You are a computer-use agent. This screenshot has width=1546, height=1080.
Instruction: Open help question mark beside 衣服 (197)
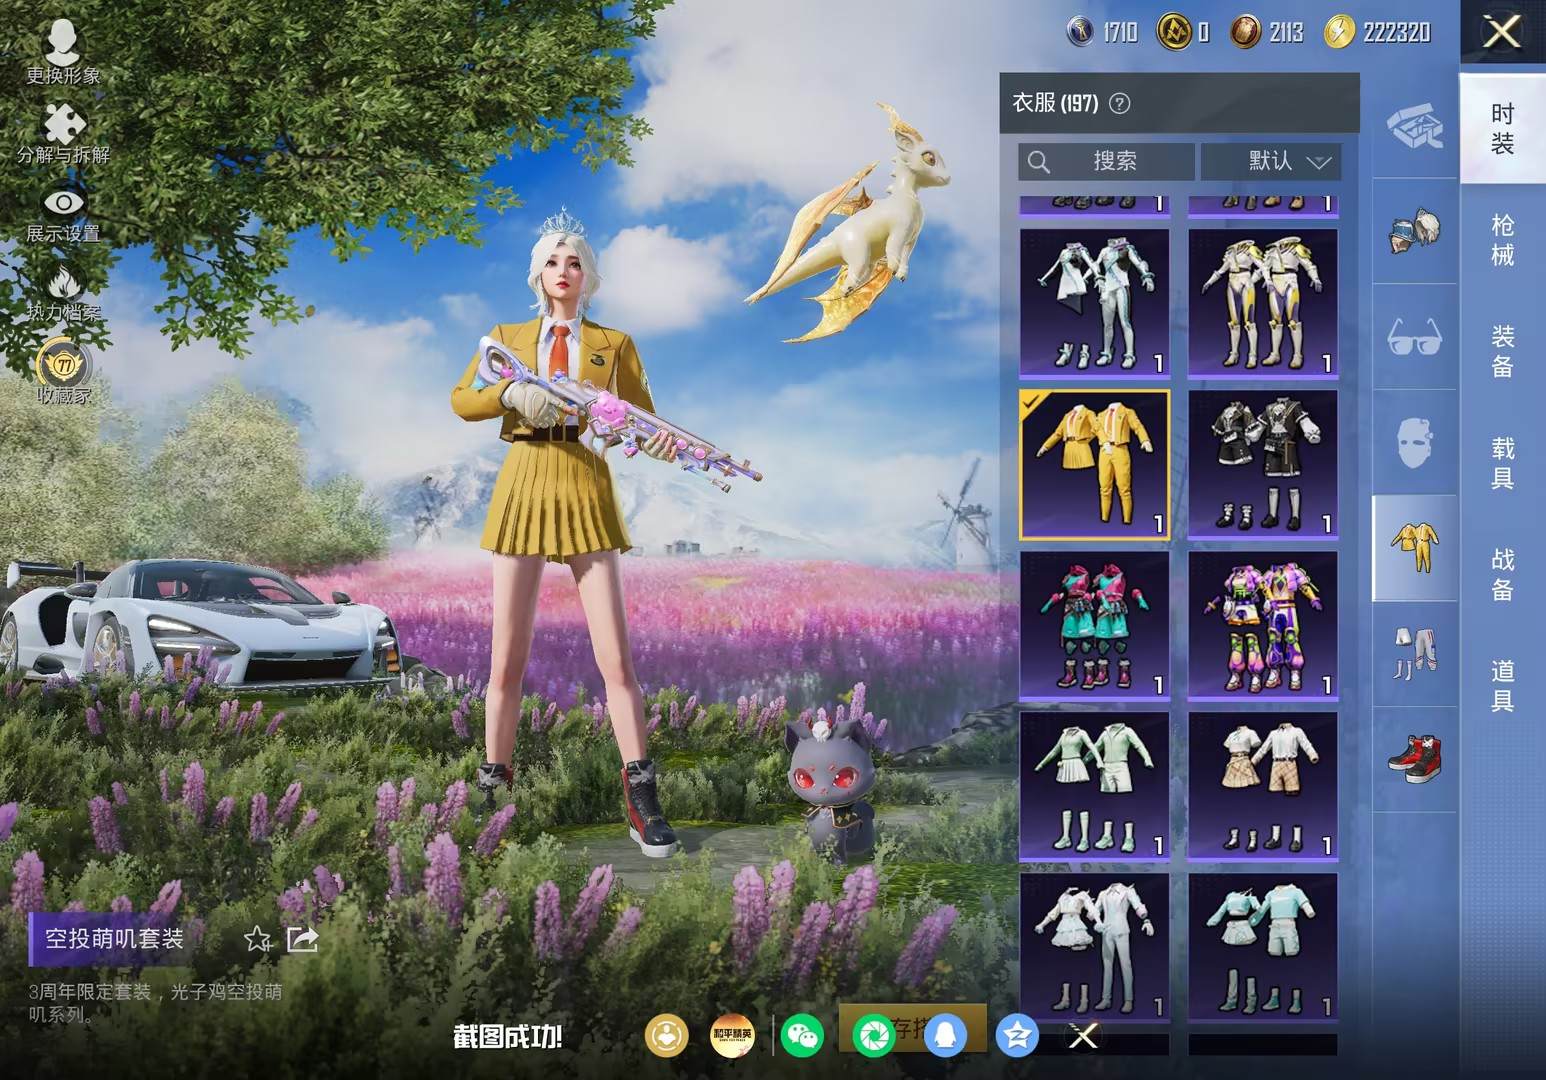pyautogui.click(x=1120, y=103)
